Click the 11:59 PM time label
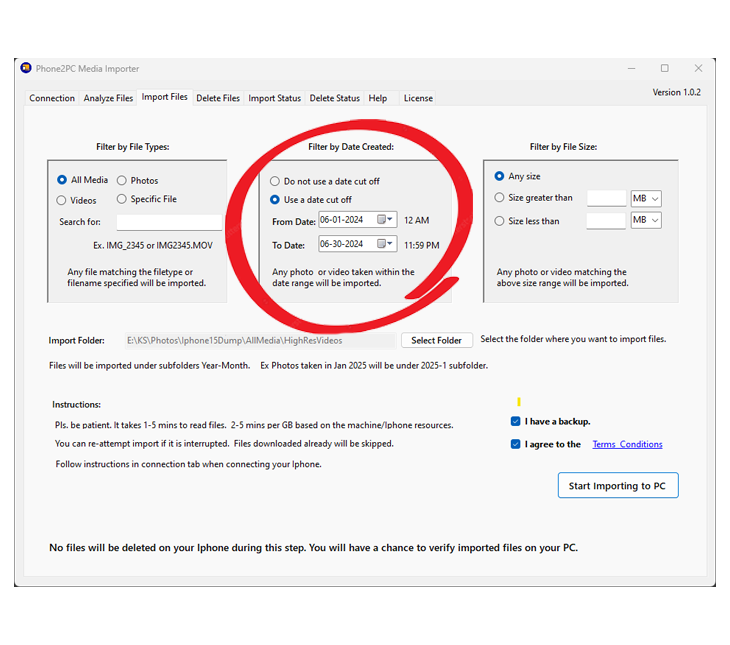 [421, 245]
